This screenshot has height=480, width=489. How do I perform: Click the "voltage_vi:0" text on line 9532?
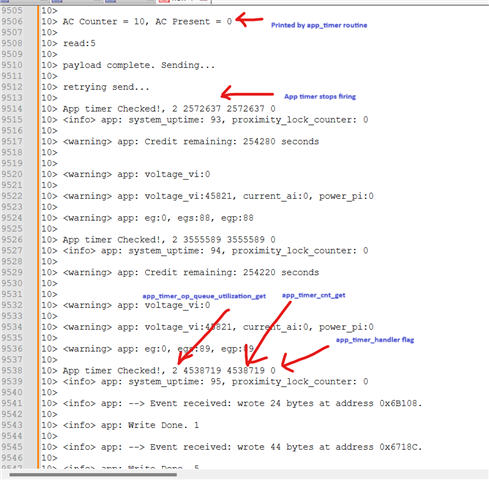[177, 305]
